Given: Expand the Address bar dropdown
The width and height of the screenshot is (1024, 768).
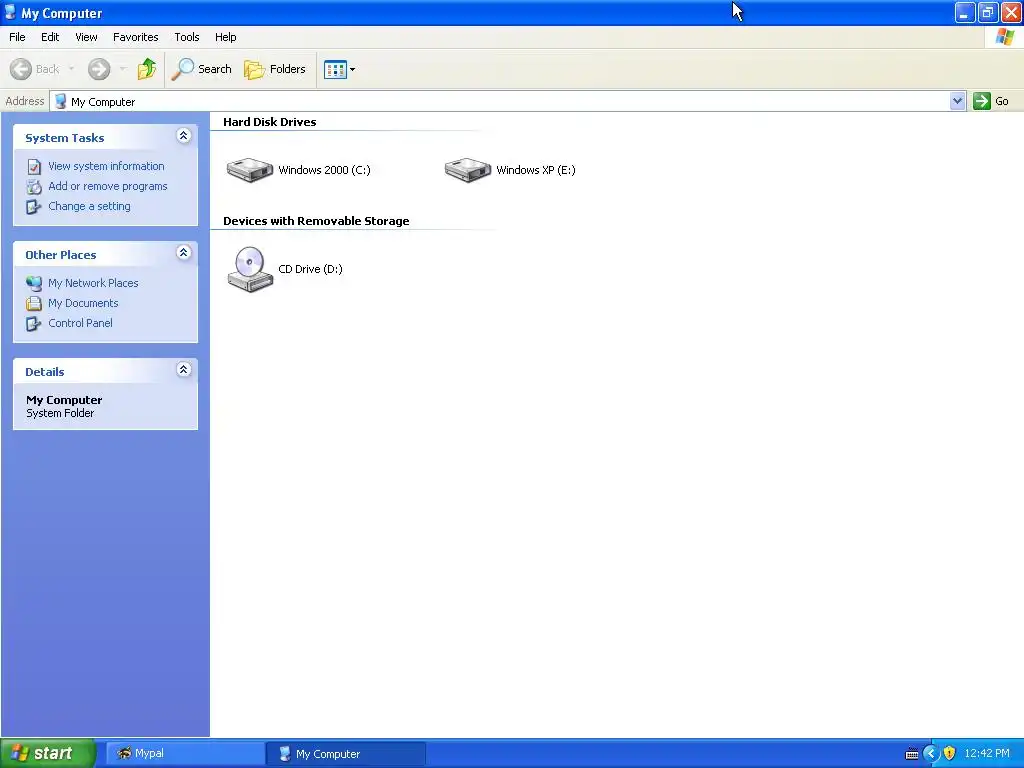Looking at the screenshot, I should (957, 101).
